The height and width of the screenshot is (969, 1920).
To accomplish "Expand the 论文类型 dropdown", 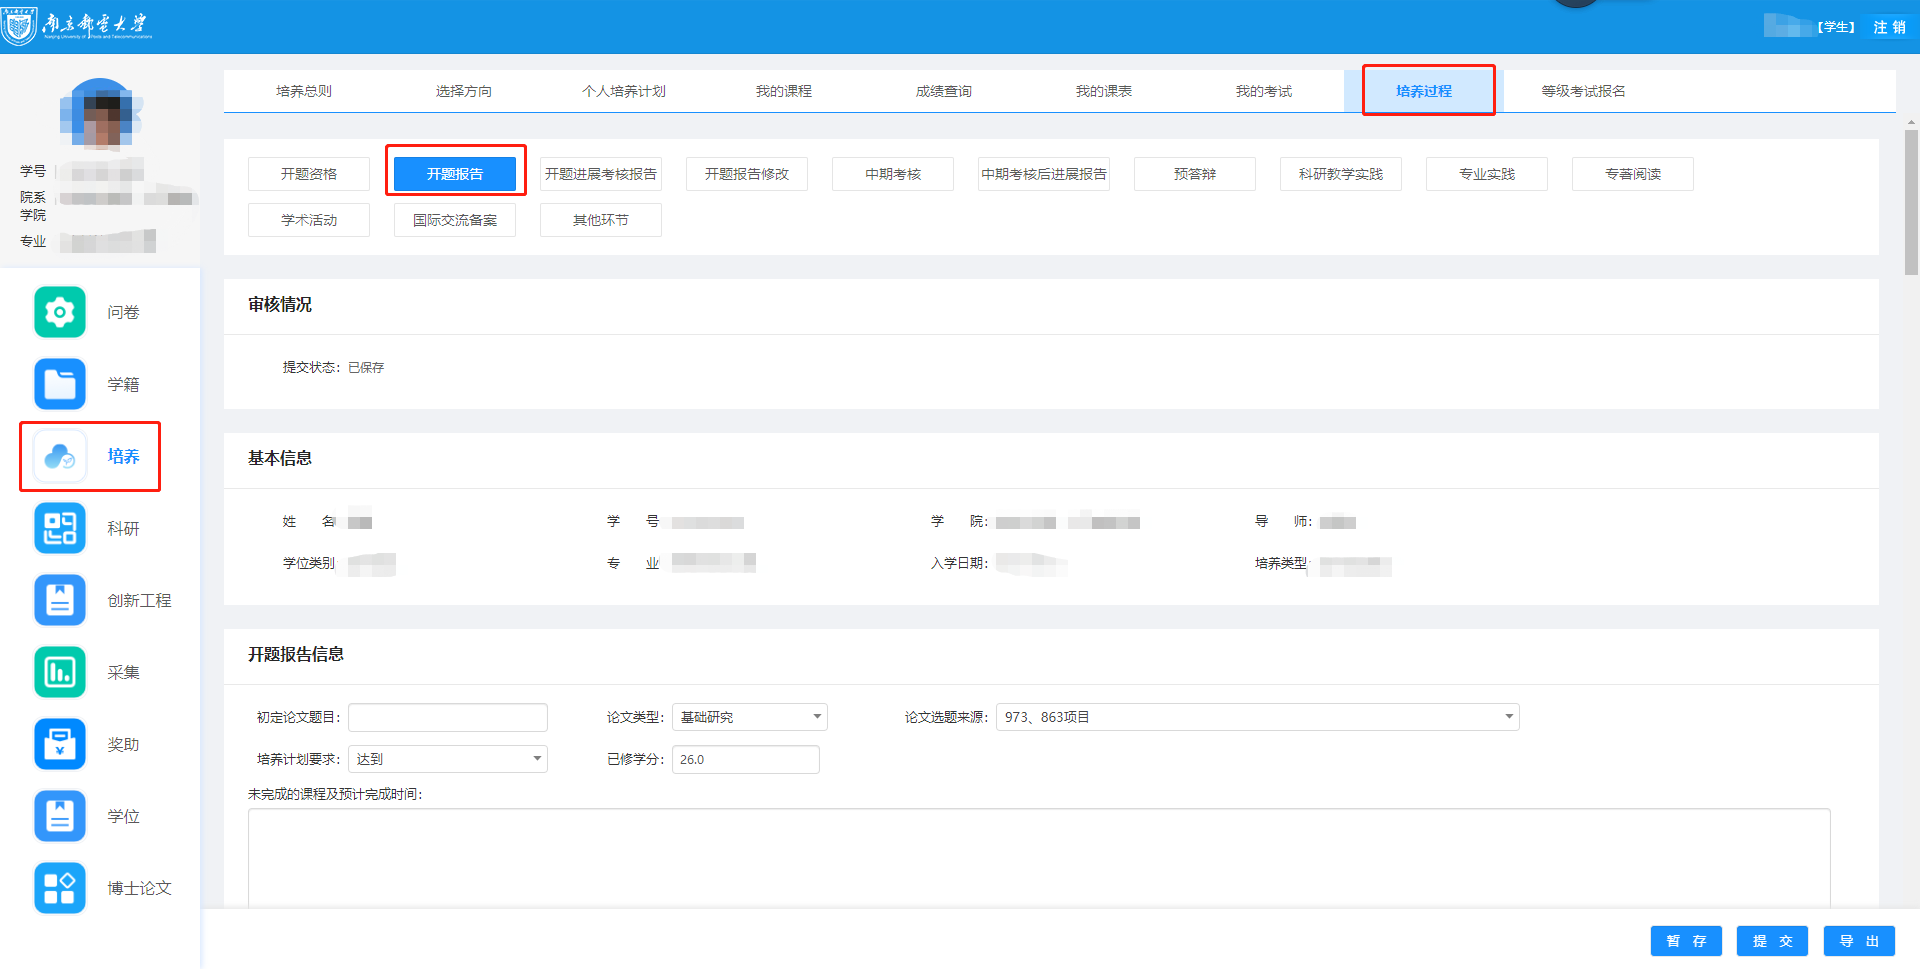I will pyautogui.click(x=750, y=717).
